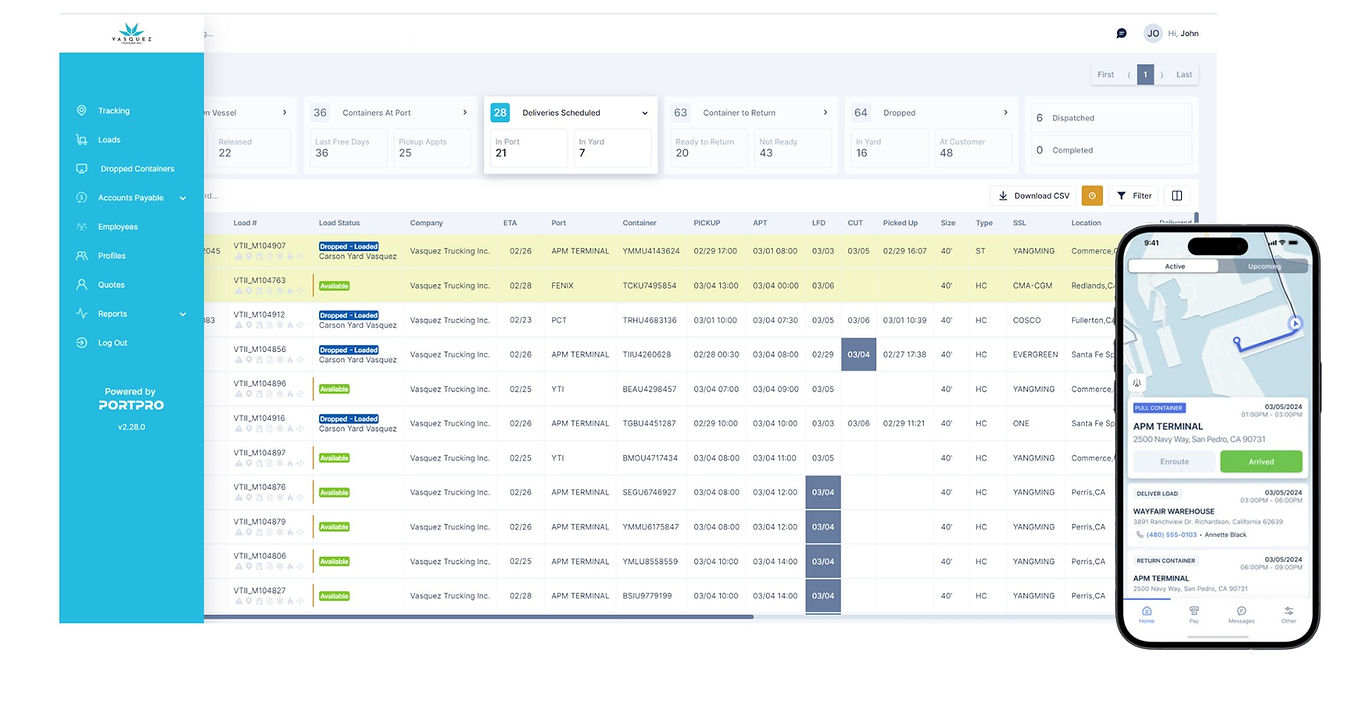
Task: Select the Last Free Days 36 tile
Action: 348,148
